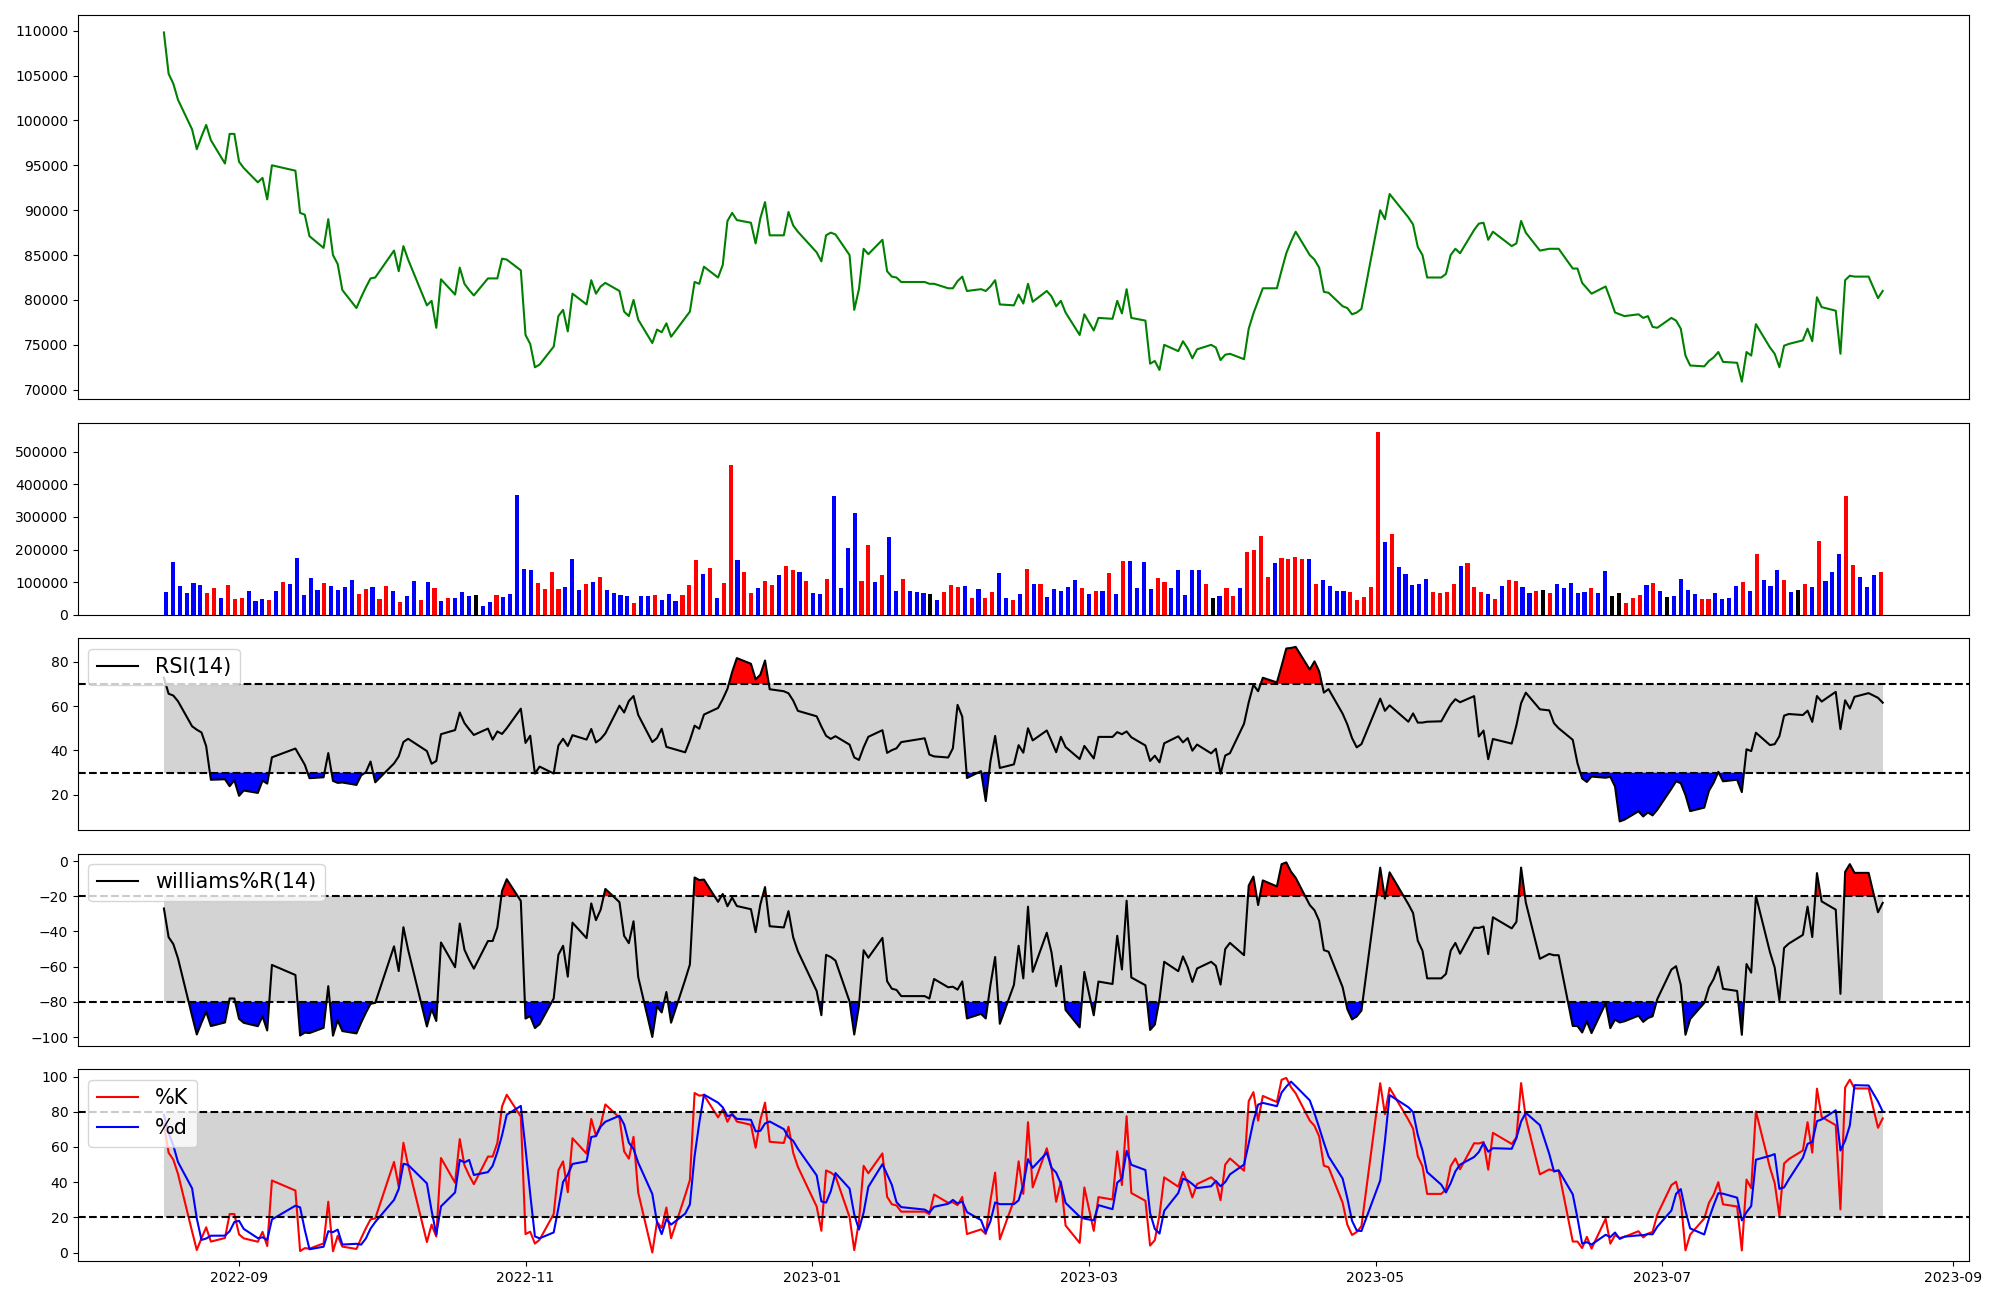Image resolution: width=2000 pixels, height=1300 pixels.
Task: Click the 500000 volume axis label
Action: click(x=42, y=452)
